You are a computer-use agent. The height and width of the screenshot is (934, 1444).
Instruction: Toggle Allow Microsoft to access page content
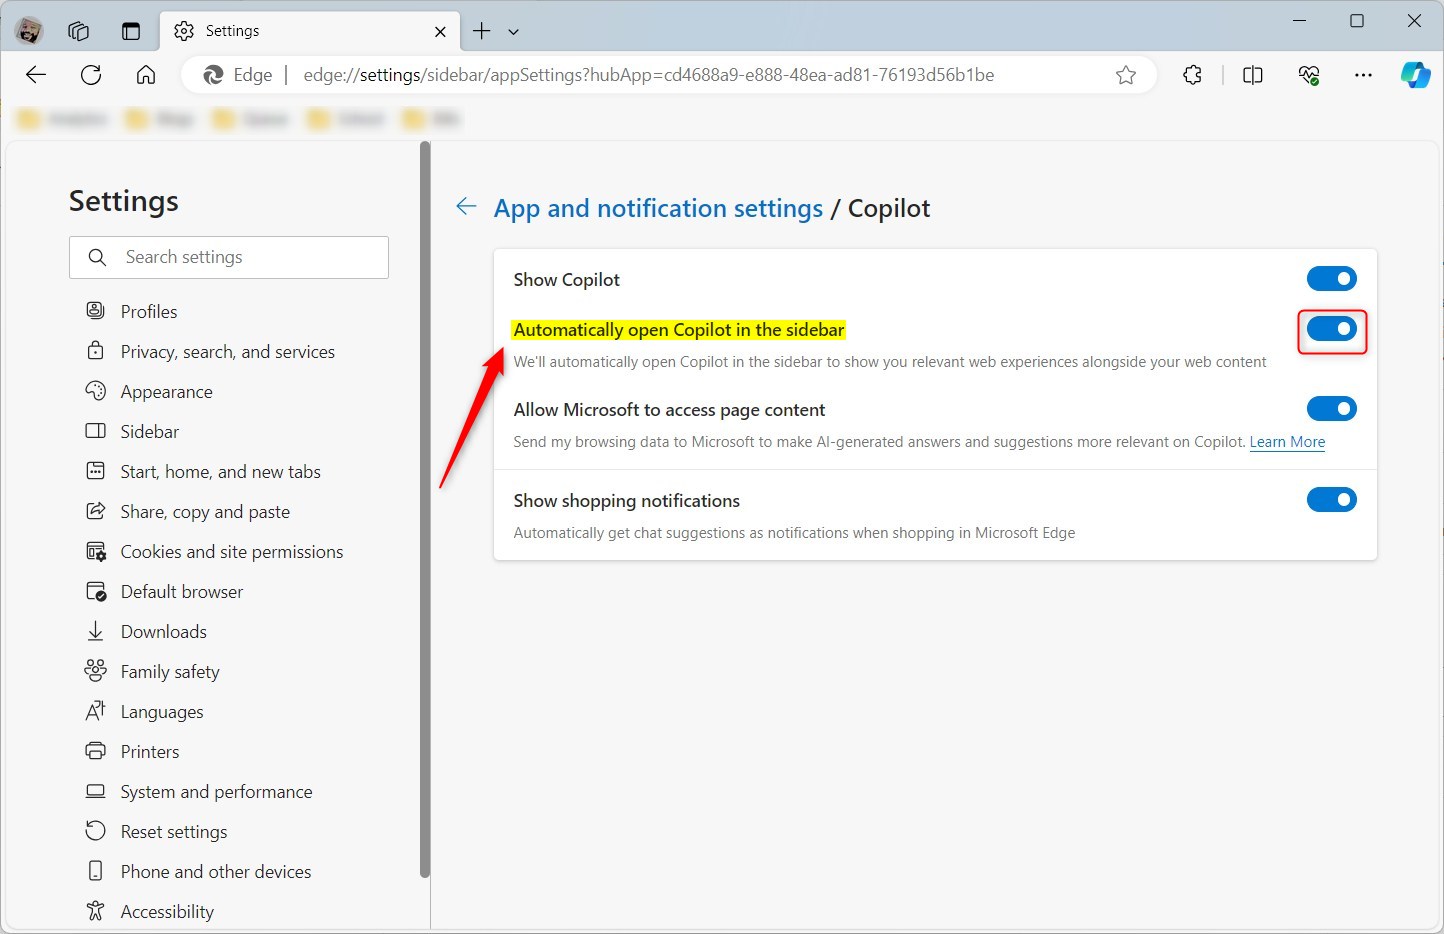click(1332, 408)
